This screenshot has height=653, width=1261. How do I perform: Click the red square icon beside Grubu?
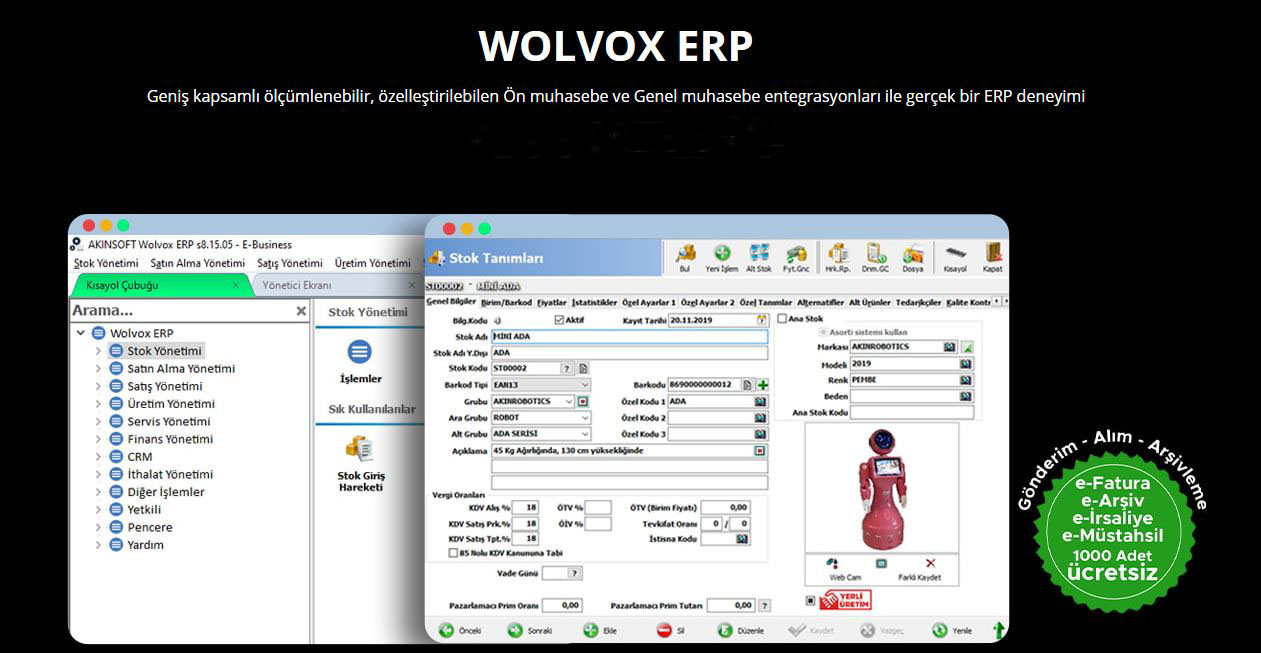[x=584, y=401]
